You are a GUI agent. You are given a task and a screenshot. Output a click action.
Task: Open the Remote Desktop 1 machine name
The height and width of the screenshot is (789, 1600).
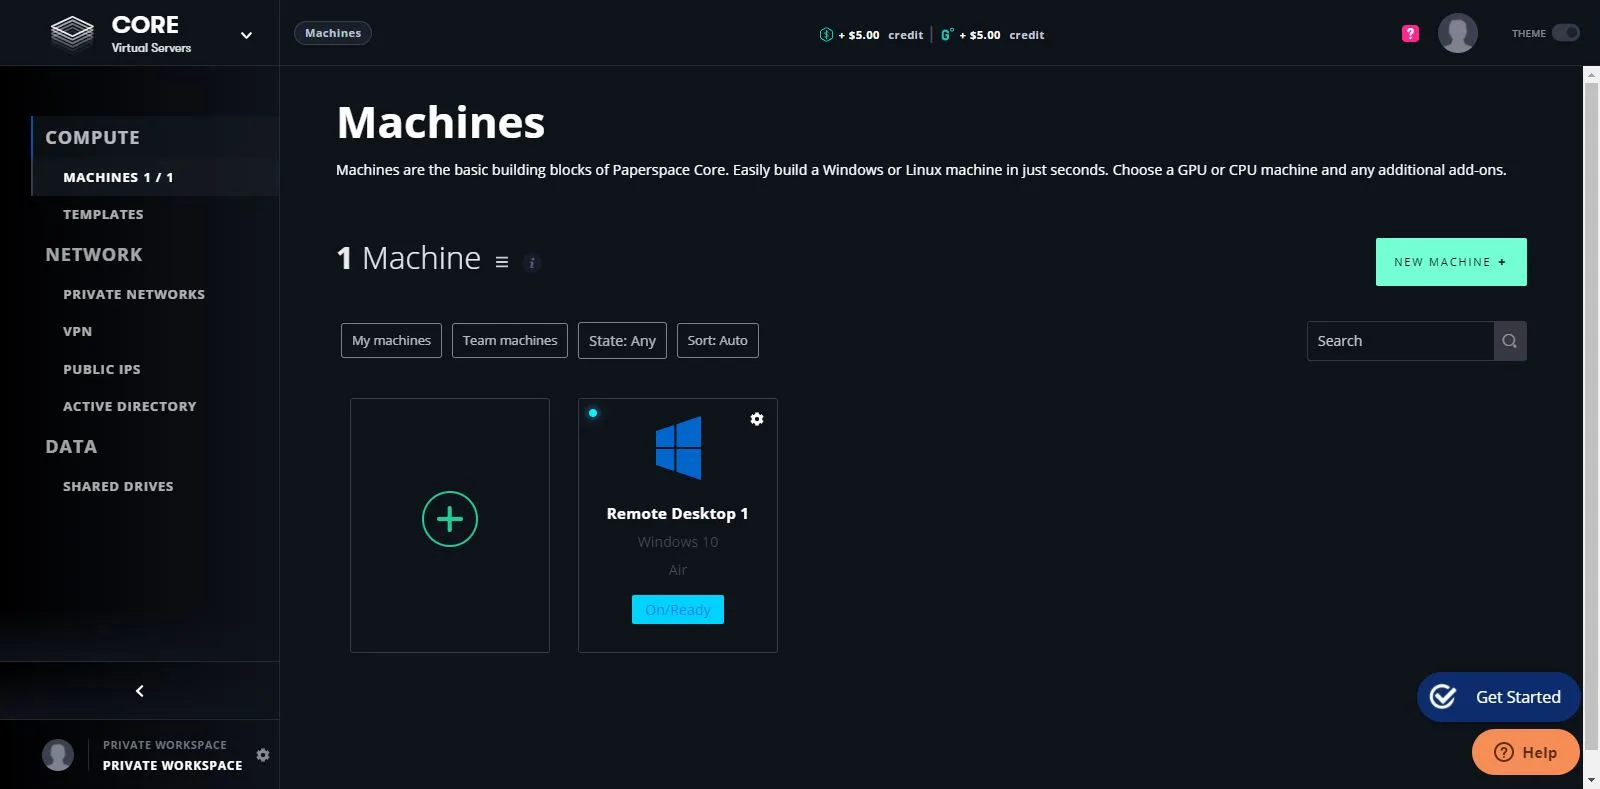(x=678, y=513)
